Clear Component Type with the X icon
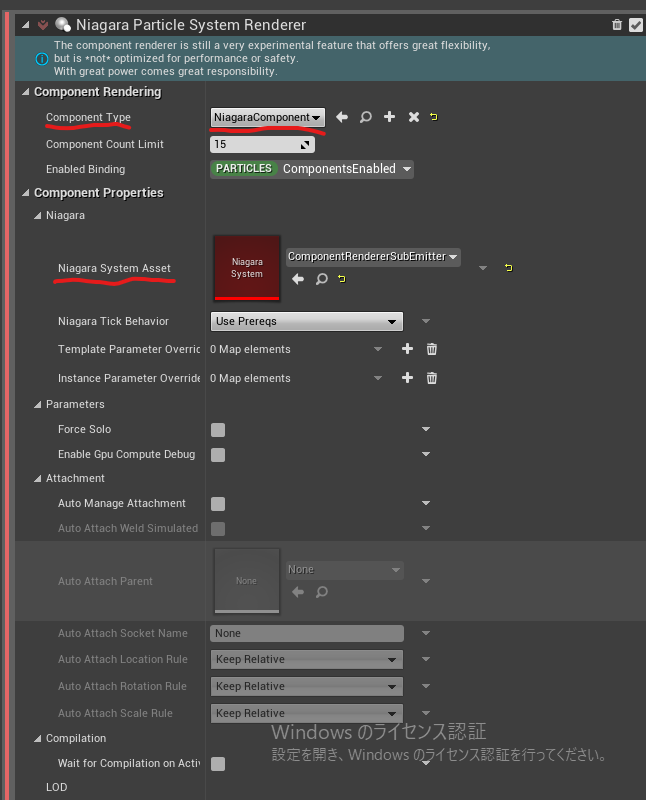Viewport: 646px width, 800px height. 414,117
